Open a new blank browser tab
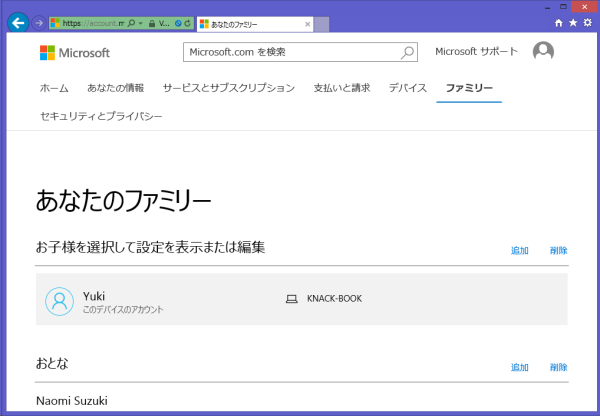The height and width of the screenshot is (416, 600). [x=321, y=24]
